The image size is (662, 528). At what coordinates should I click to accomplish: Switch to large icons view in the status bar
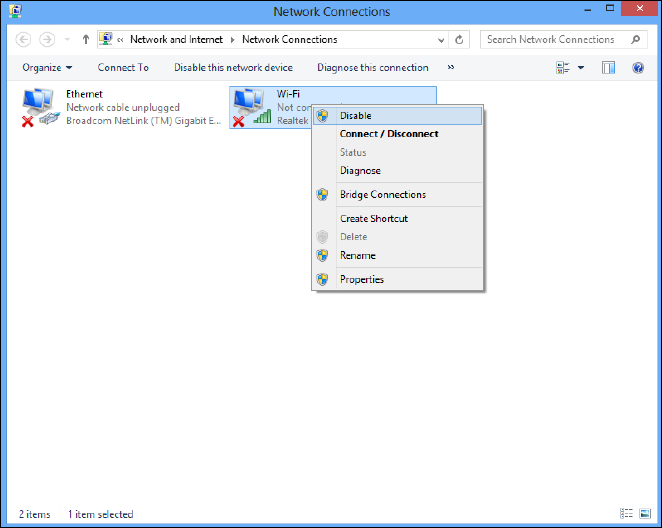[x=645, y=514]
